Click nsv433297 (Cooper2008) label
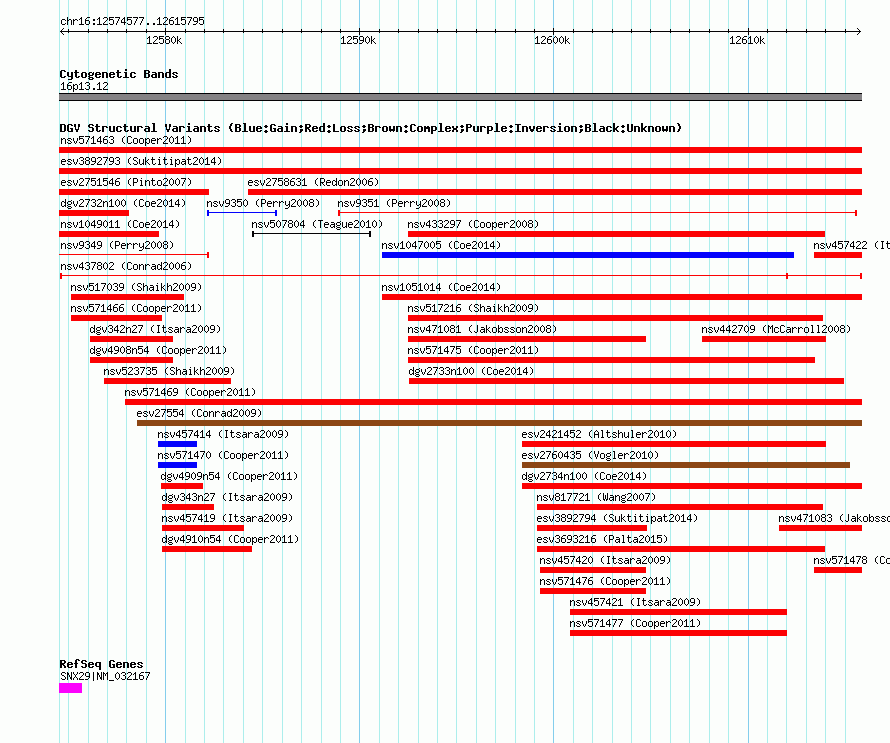The width and height of the screenshot is (890, 743). (x=473, y=224)
